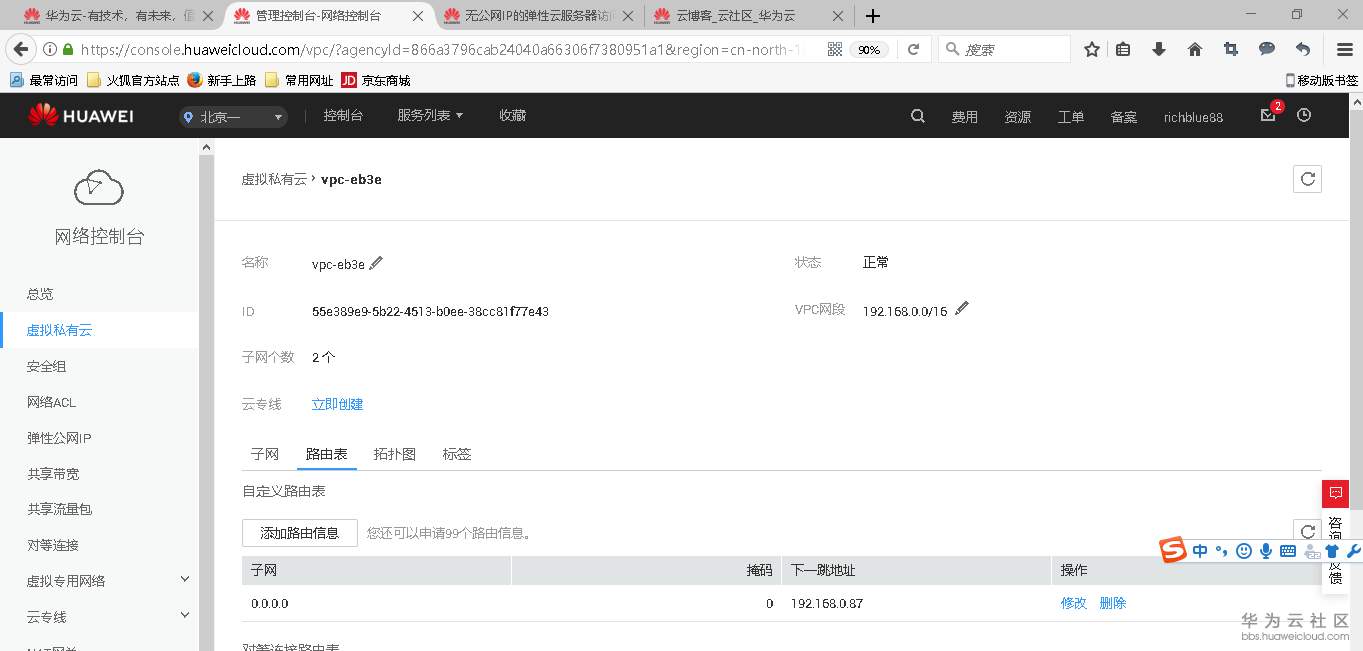Click the clock history icon in top bar
Image resolution: width=1363 pixels, height=651 pixels.
pyautogui.click(x=1303, y=115)
